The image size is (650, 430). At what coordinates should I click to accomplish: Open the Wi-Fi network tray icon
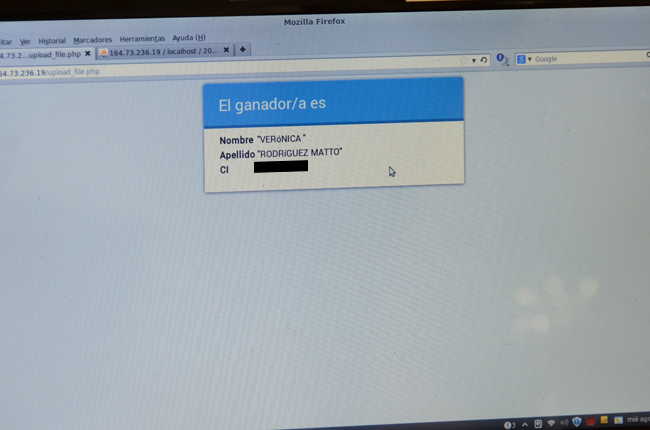tap(551, 421)
